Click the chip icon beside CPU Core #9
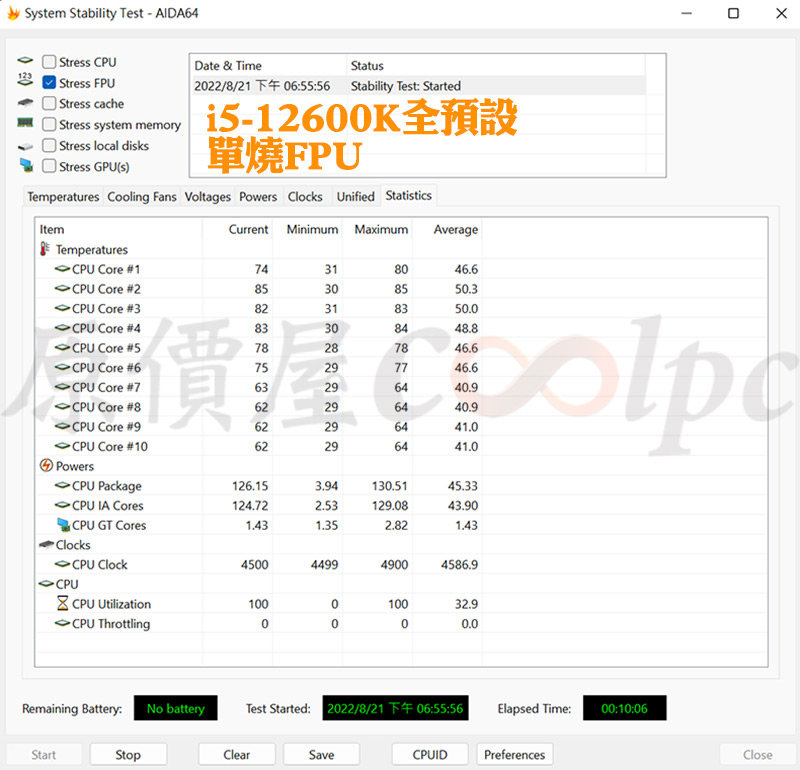The height and width of the screenshot is (770, 800). [62, 426]
